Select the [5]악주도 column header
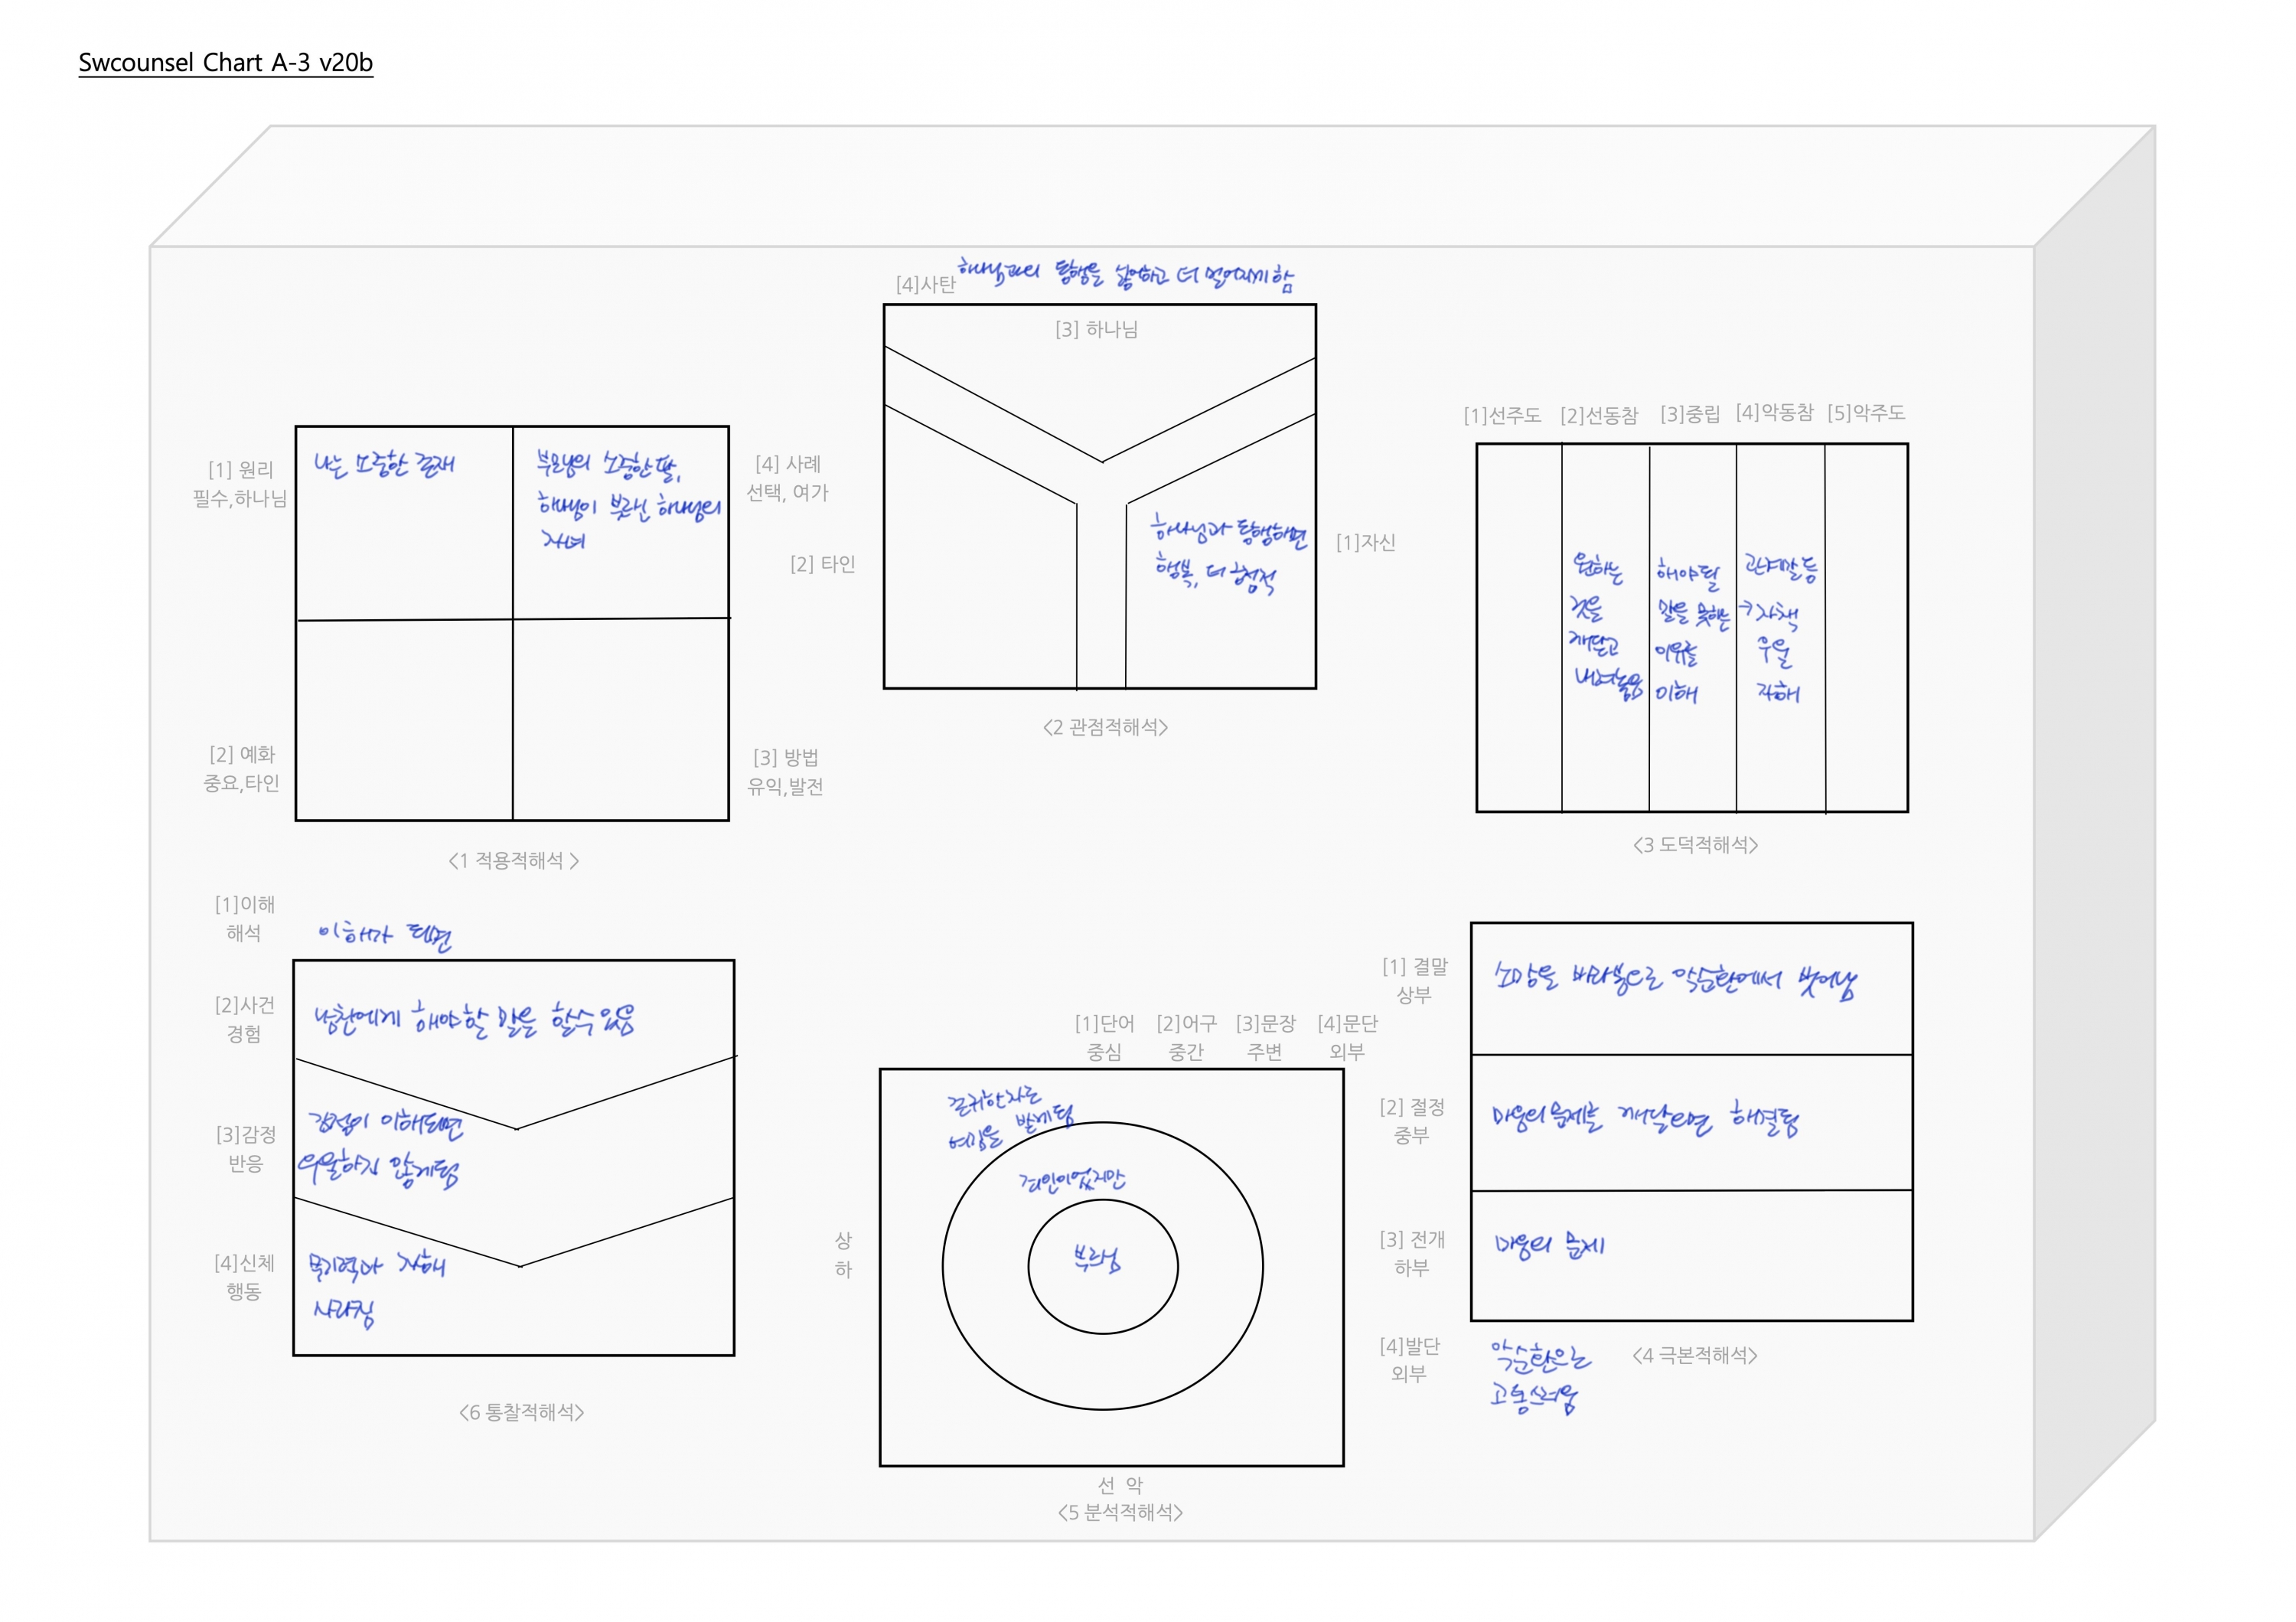Screen dimensions: 2296x1622 1865,413
